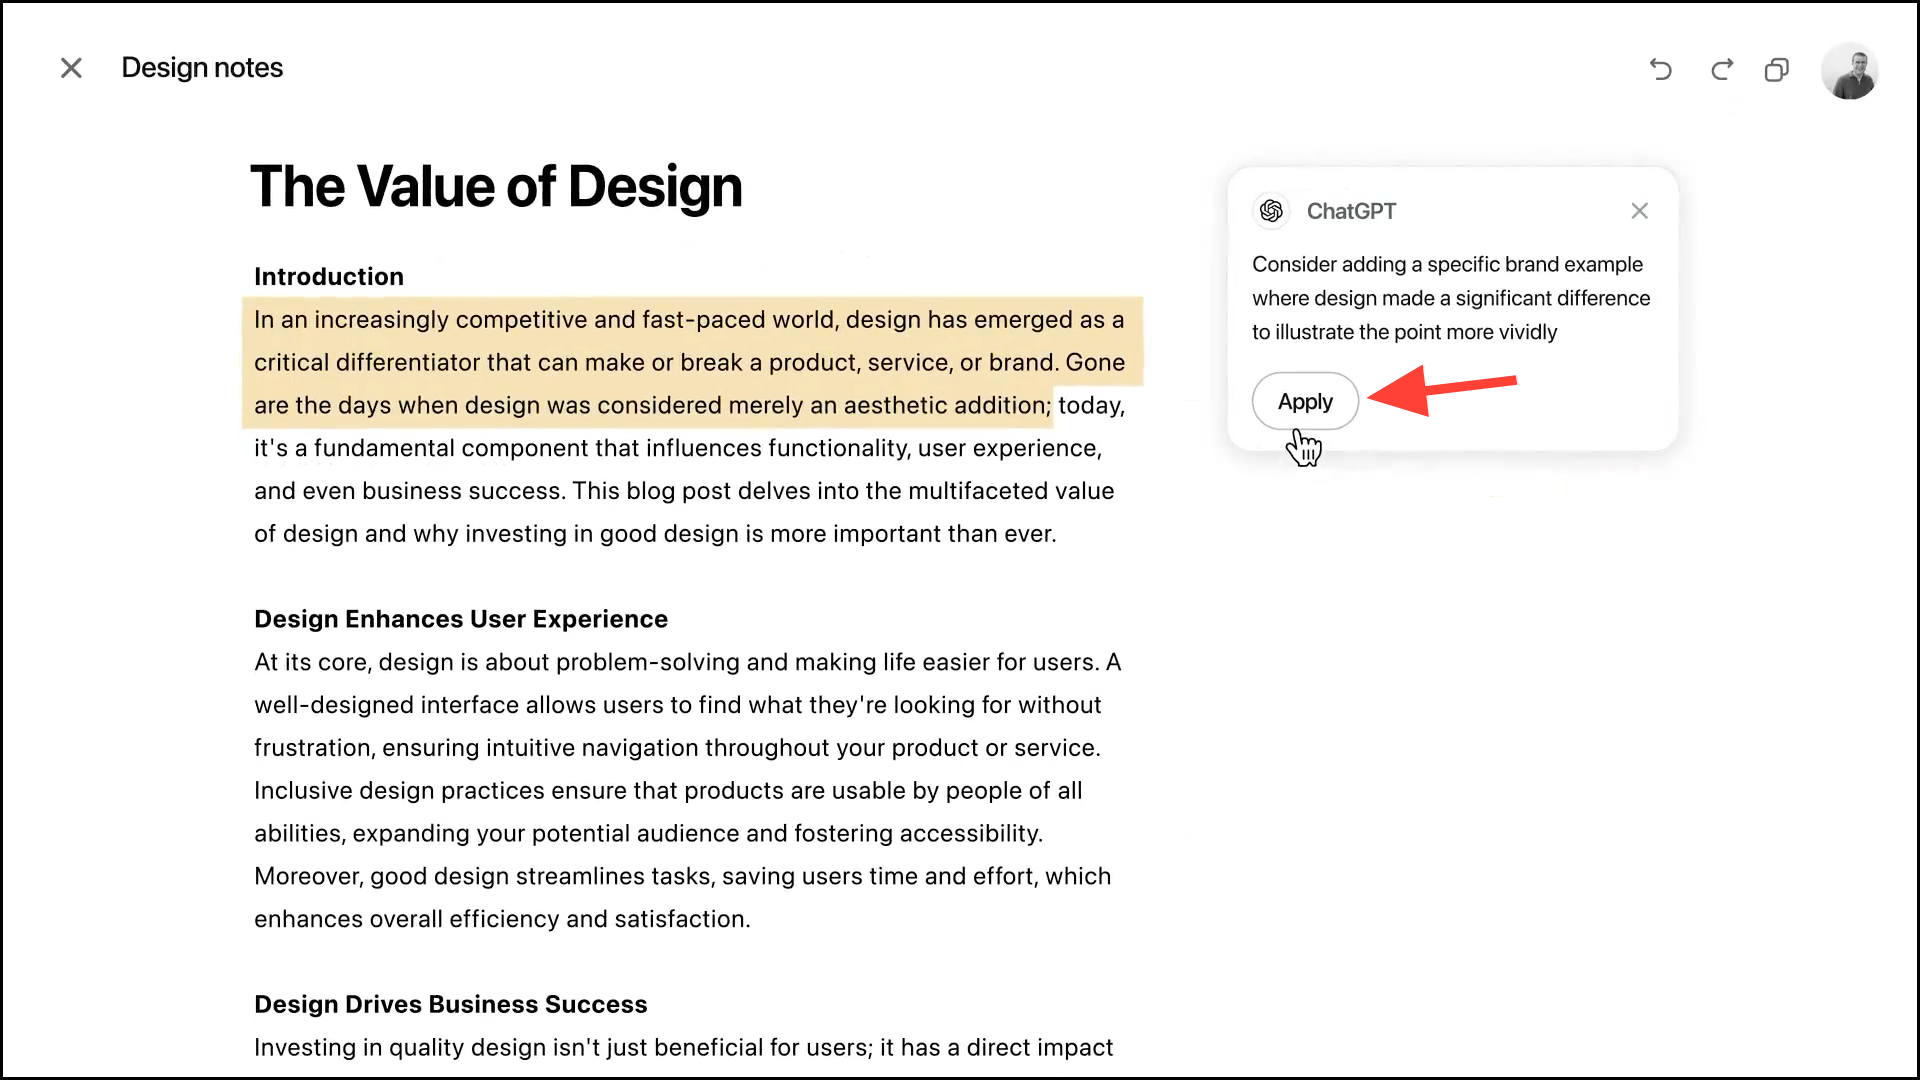Viewport: 1920px width, 1080px height.
Task: Click the ChatGPT suggestion text
Action: [1450, 298]
